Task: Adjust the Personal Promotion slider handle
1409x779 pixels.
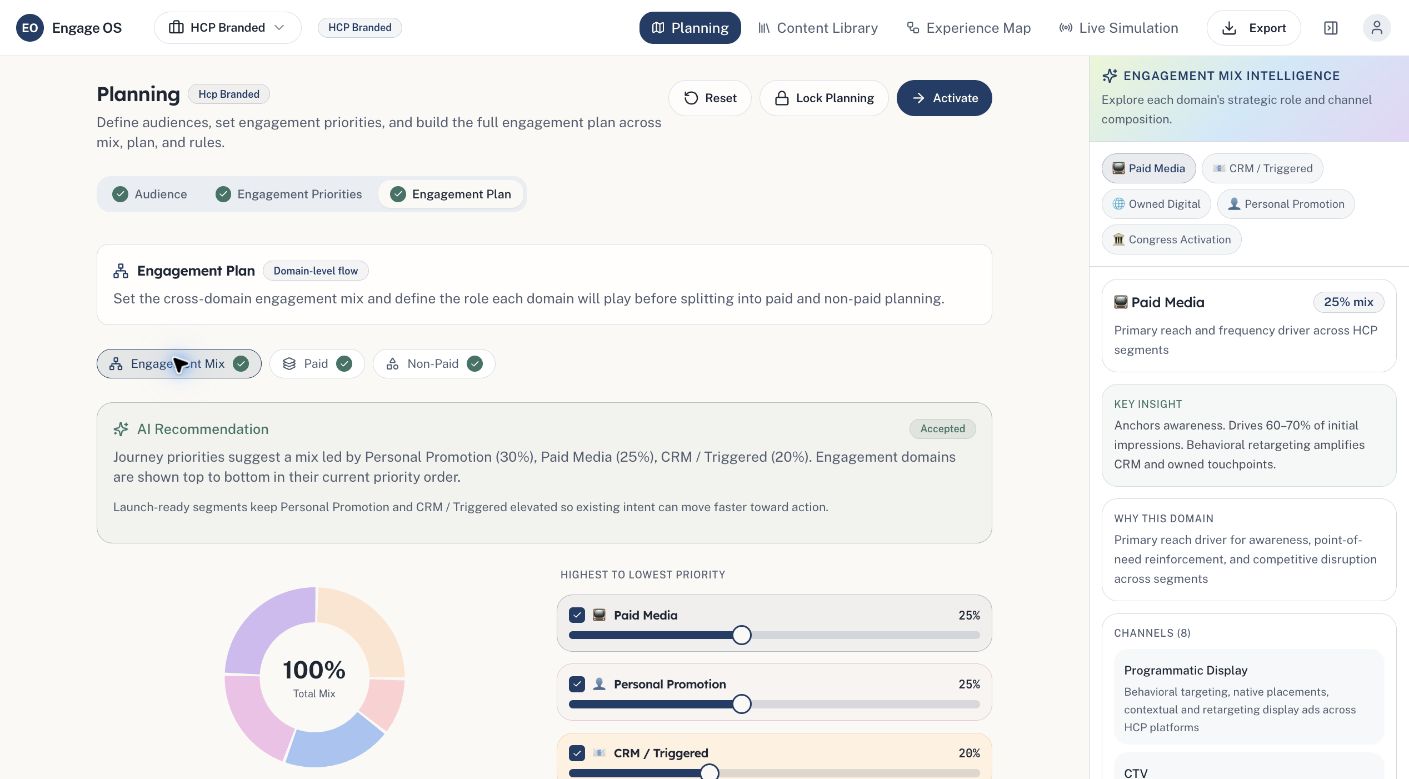Action: (x=741, y=704)
